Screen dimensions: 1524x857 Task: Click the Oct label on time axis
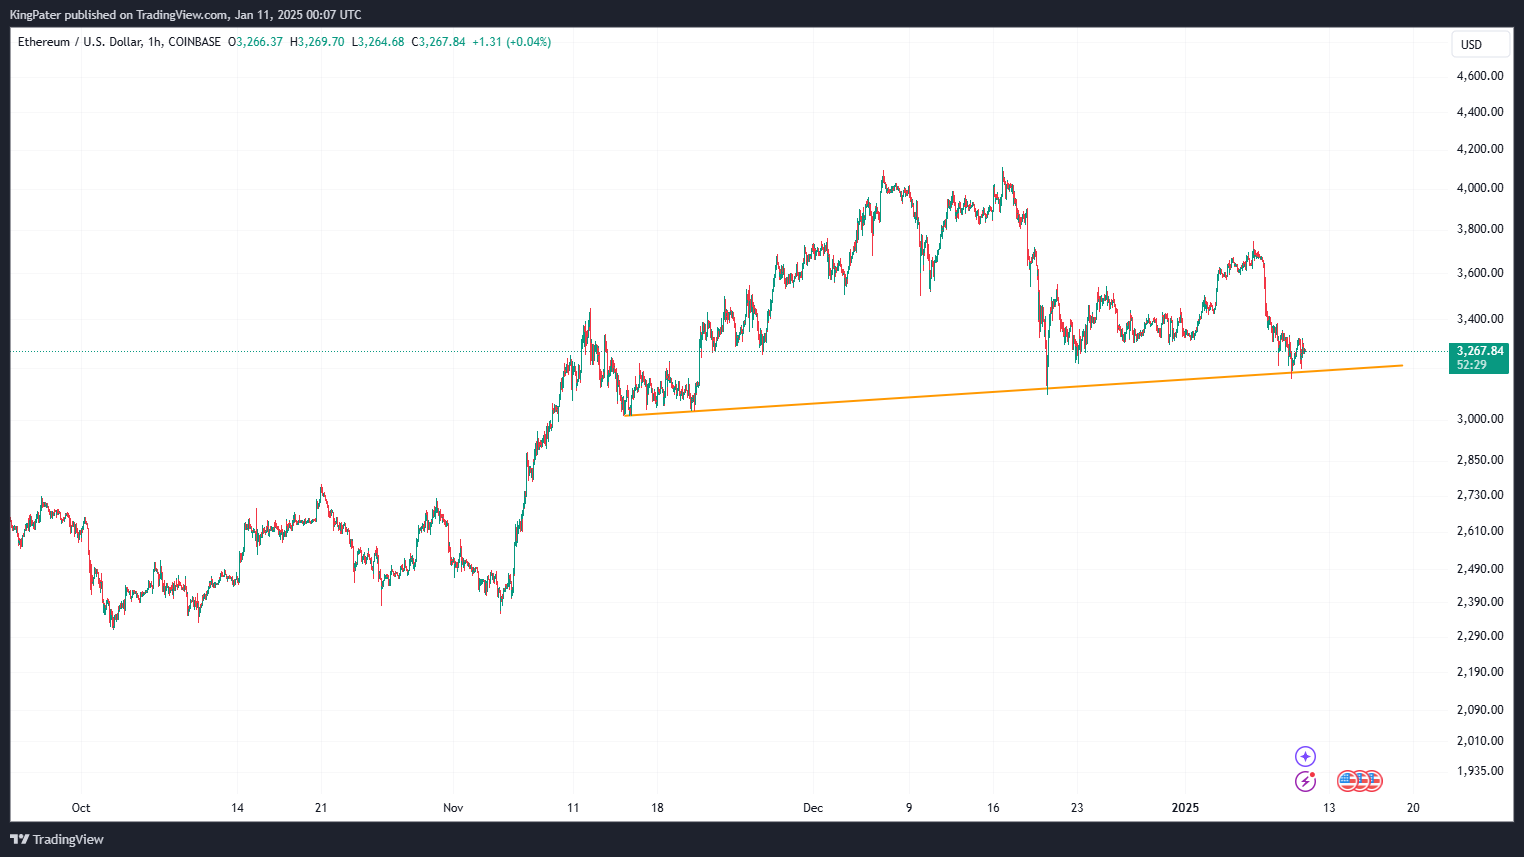81,808
